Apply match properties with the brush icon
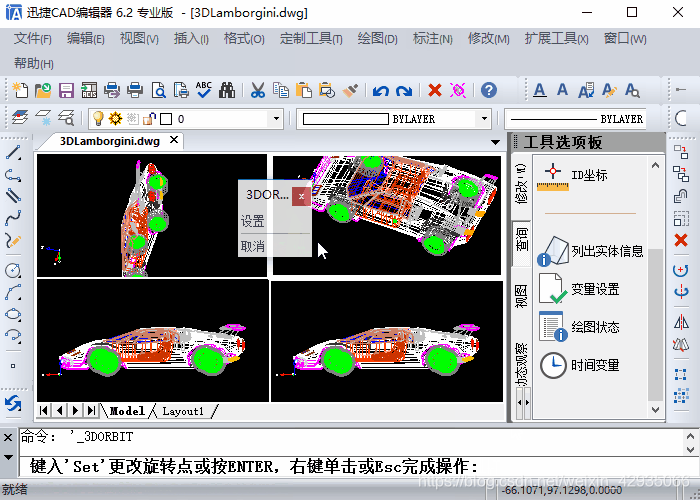The image size is (700, 500). (350, 91)
